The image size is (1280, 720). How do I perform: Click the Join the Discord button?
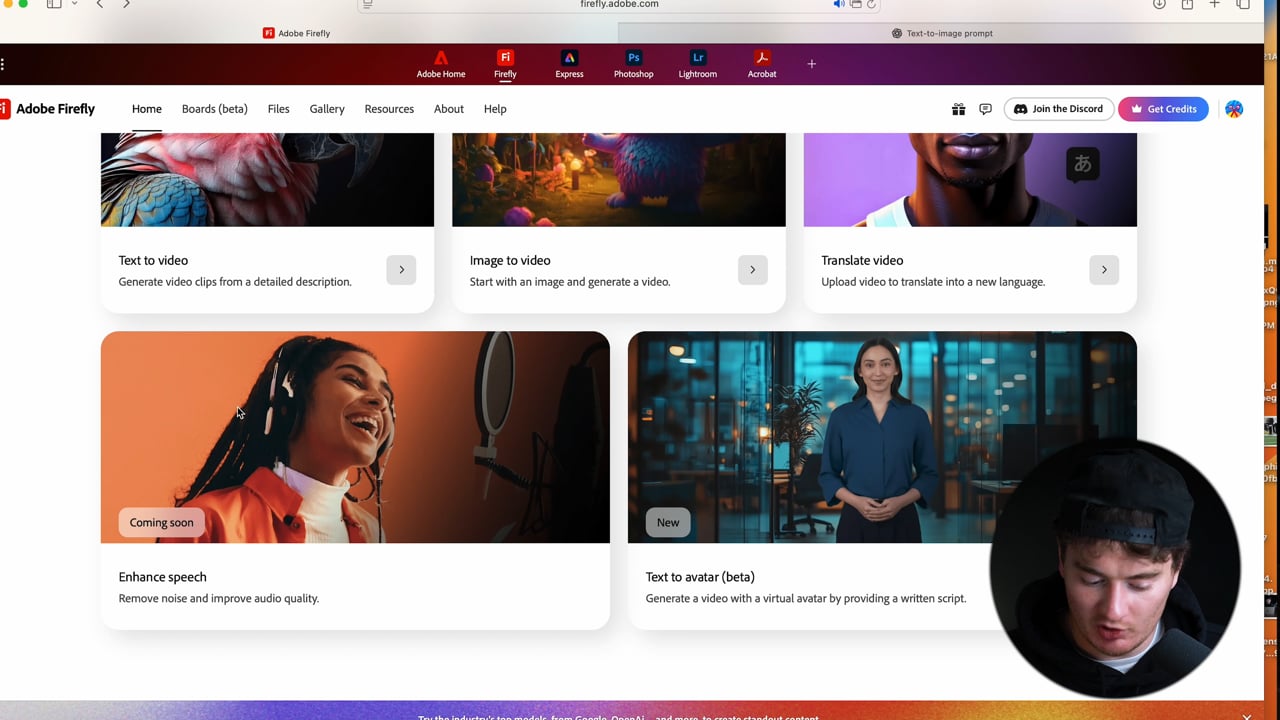pyautogui.click(x=1058, y=109)
